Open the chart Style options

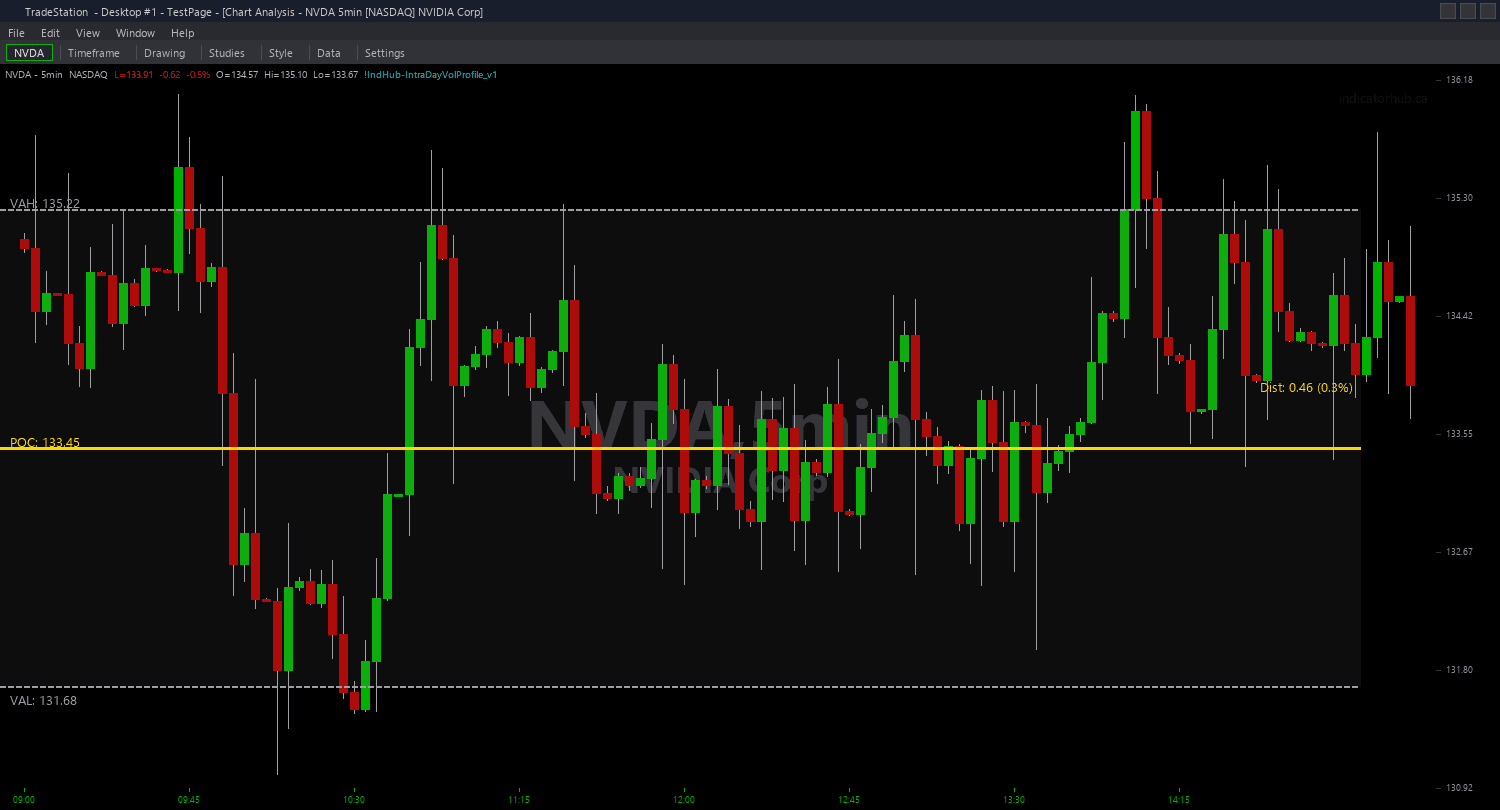280,52
